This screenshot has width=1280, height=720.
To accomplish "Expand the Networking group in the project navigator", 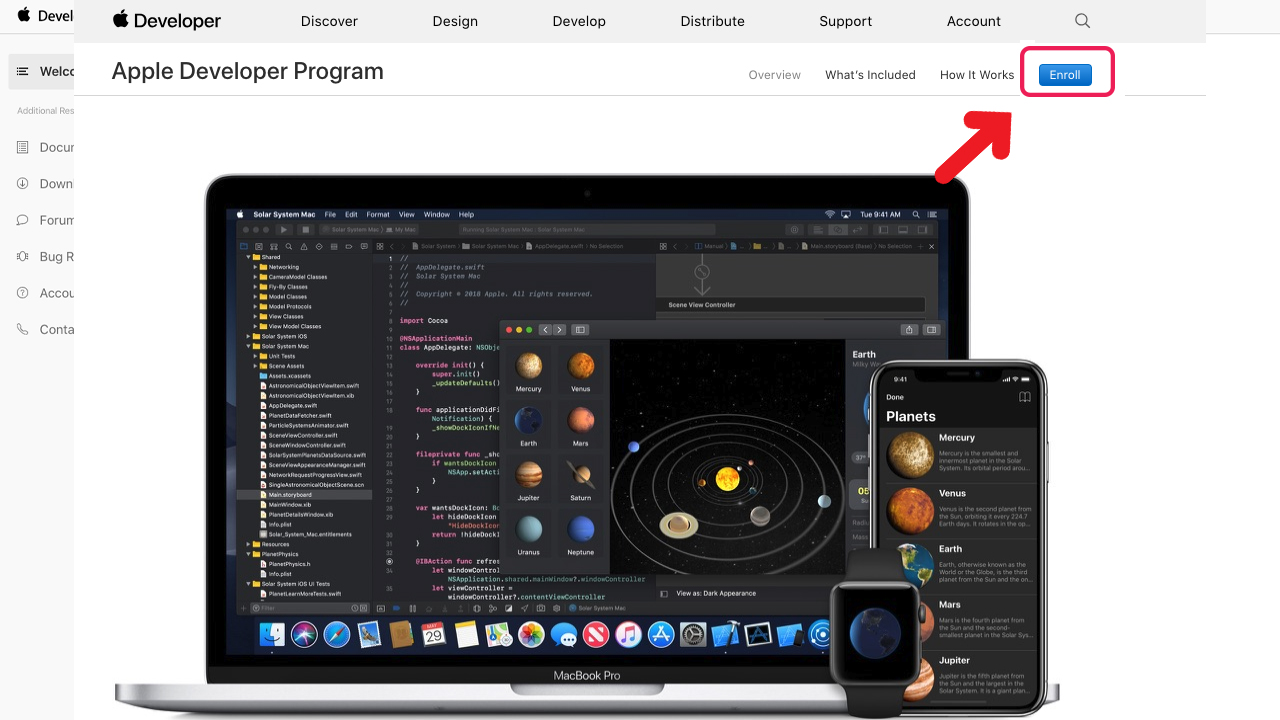I will (x=254, y=267).
